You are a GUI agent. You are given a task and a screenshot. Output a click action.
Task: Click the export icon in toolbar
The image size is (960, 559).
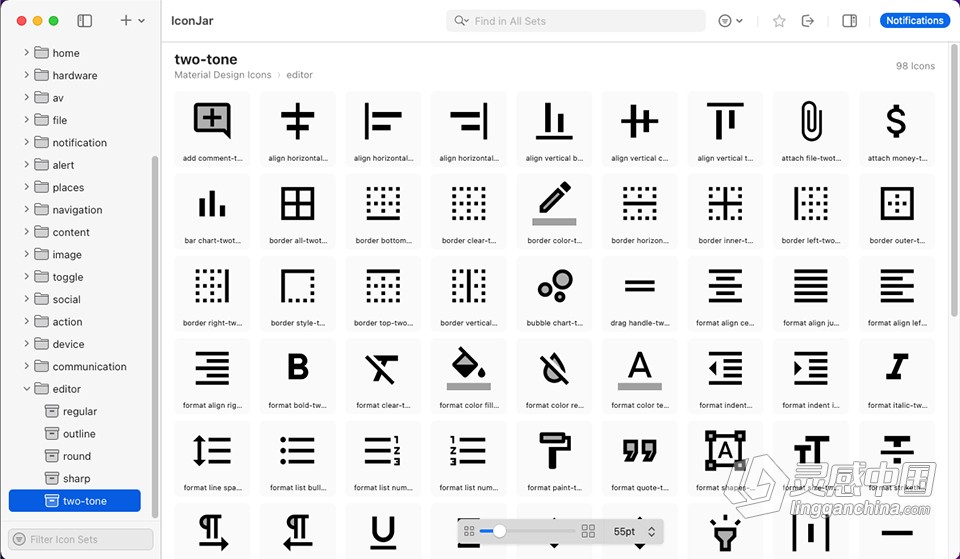pyautogui.click(x=808, y=21)
